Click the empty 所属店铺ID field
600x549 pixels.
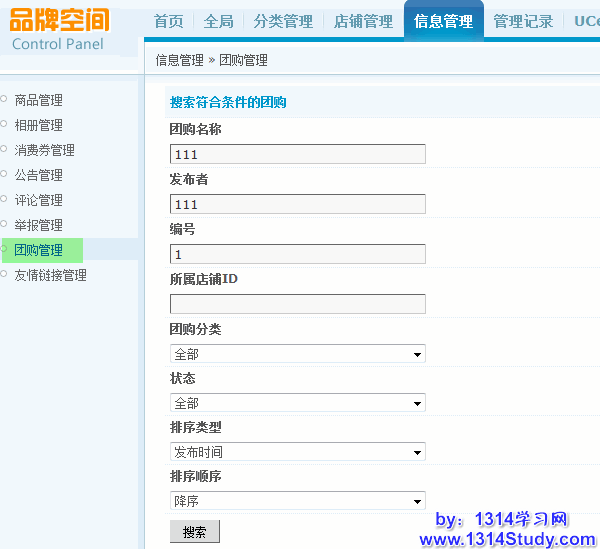pos(297,304)
